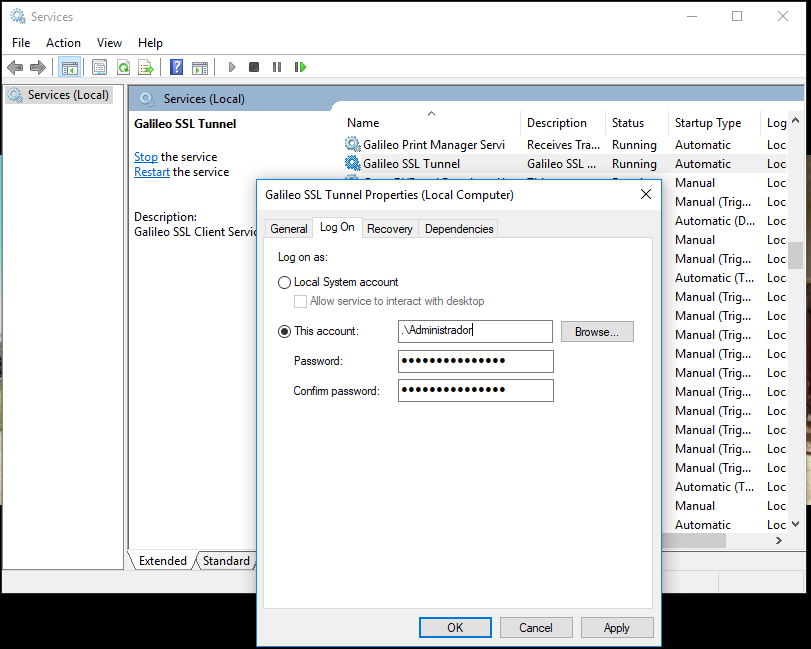Sort by the Log column header
Screen dimensions: 811x649
coord(774,123)
